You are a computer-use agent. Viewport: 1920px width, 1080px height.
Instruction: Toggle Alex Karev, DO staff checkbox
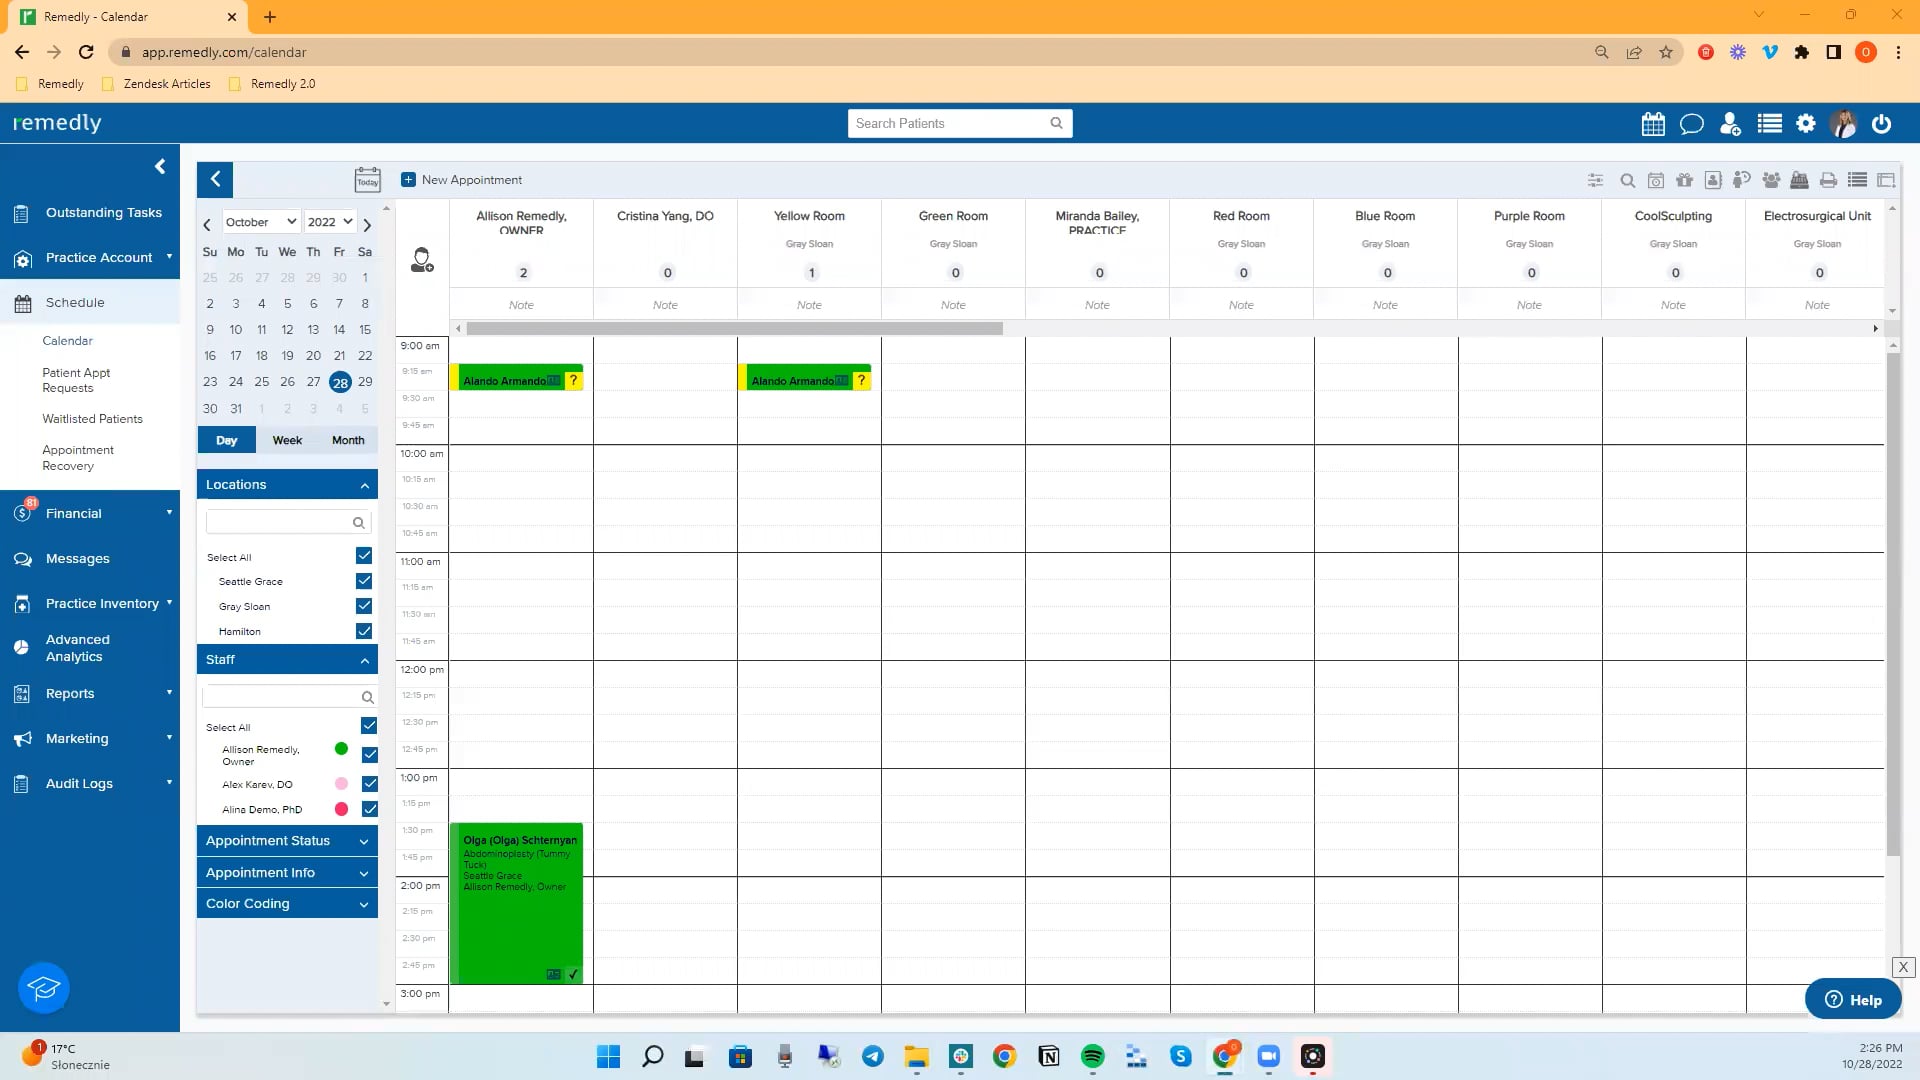coord(370,784)
